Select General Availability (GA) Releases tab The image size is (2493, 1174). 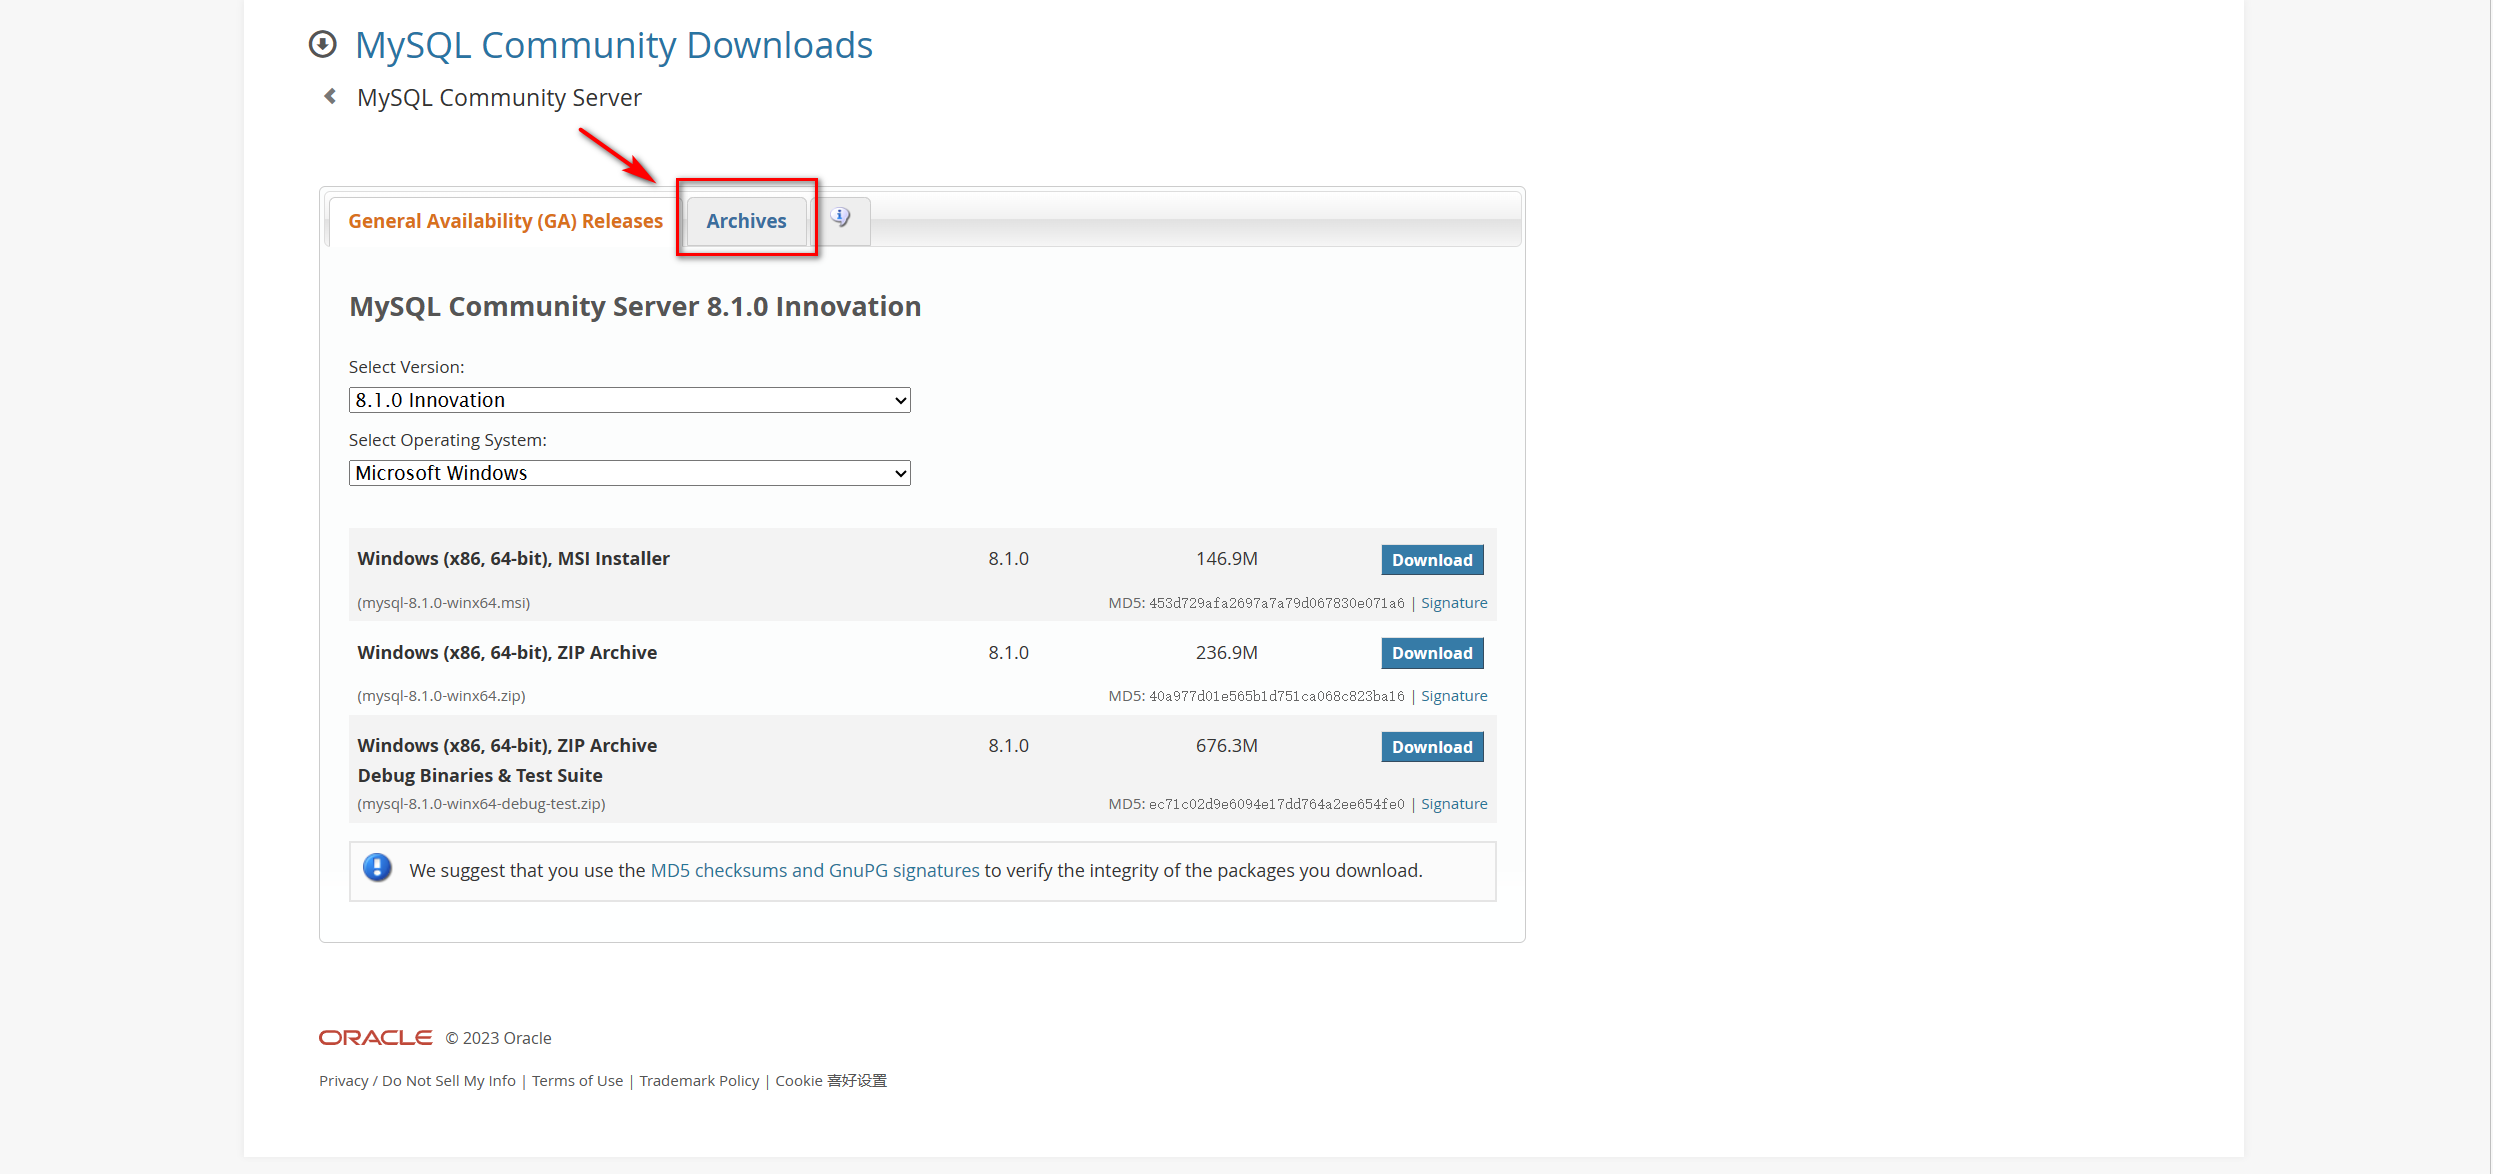coord(505,221)
